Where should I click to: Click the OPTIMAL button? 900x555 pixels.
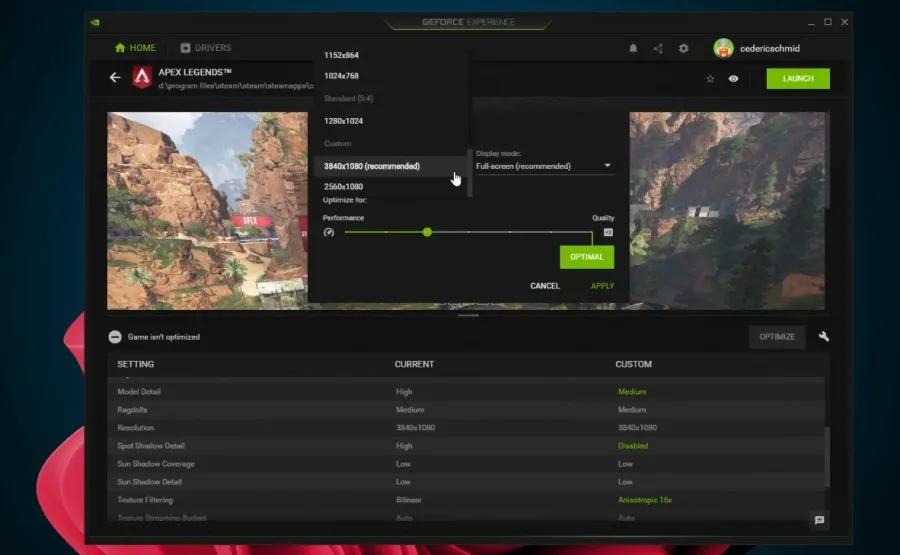click(587, 257)
